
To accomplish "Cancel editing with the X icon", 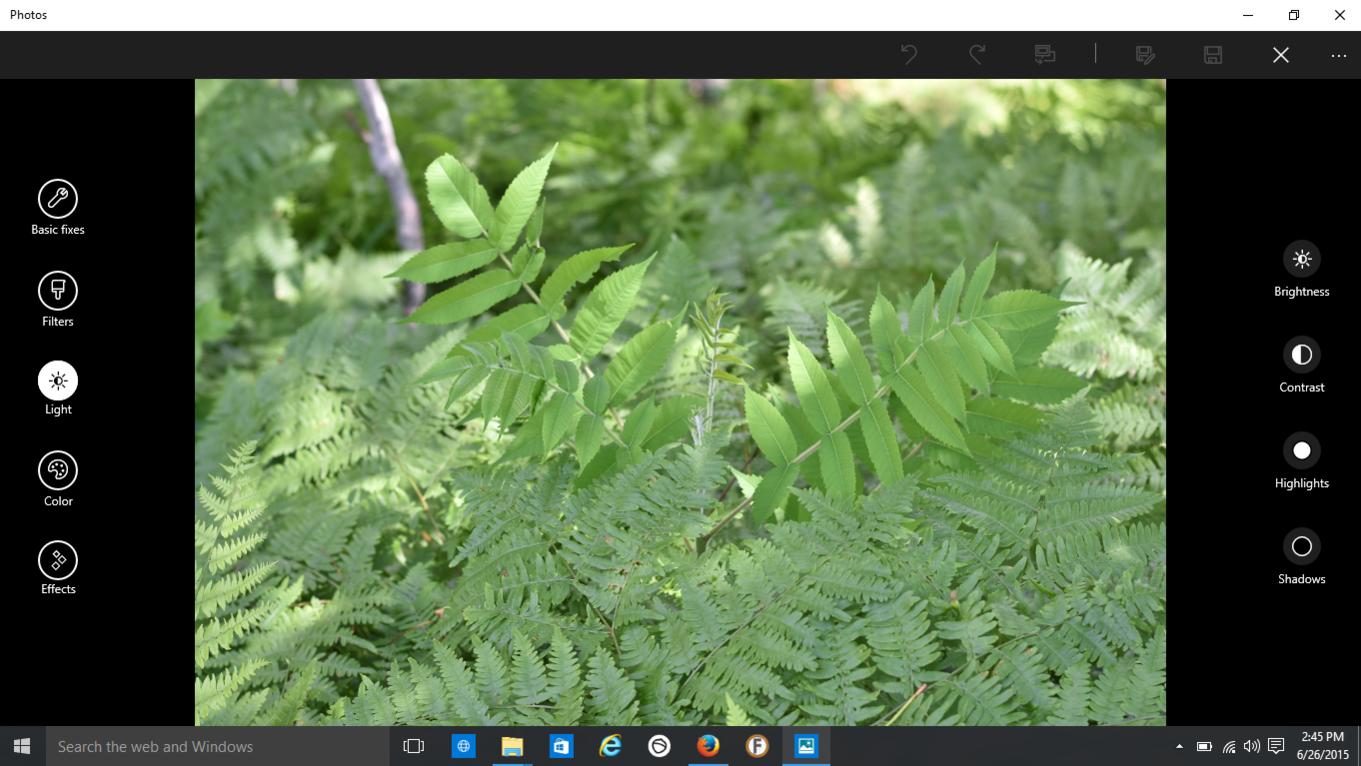I will pyautogui.click(x=1281, y=55).
